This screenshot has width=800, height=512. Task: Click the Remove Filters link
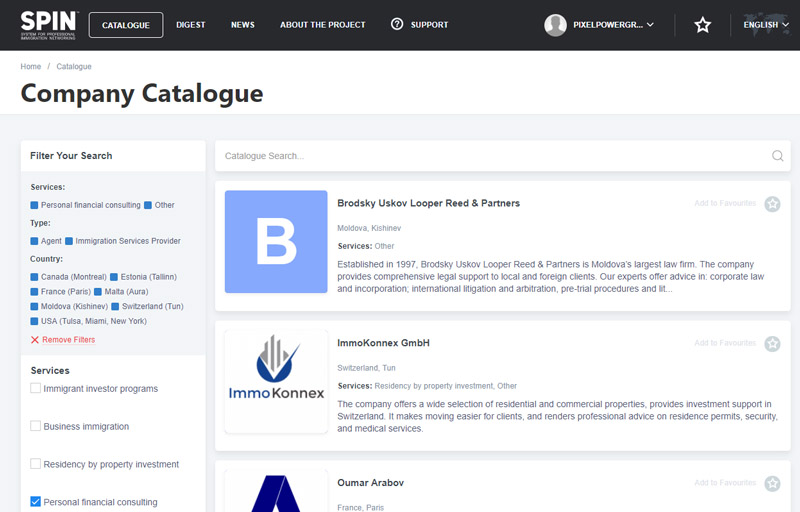68,340
